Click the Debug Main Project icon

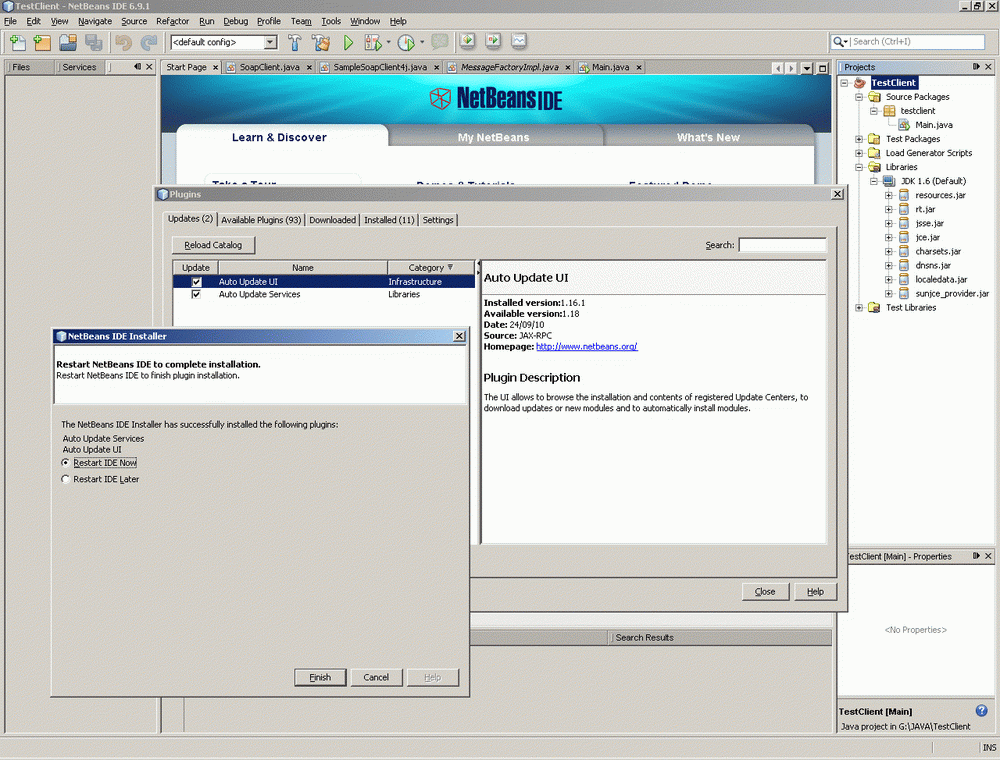coord(372,43)
